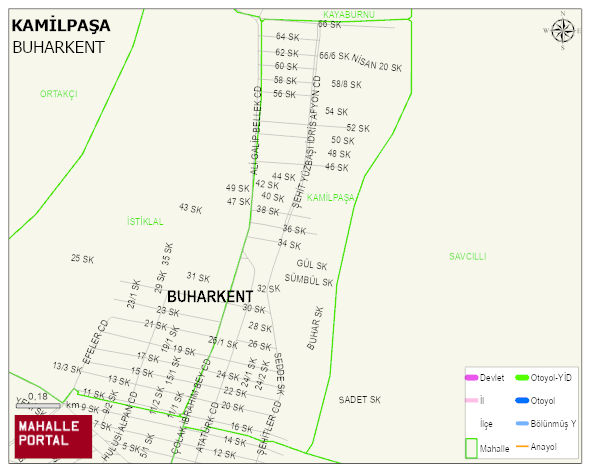Click the KAYABURNU neighborhood label
591x472 pixels.
pyautogui.click(x=349, y=15)
